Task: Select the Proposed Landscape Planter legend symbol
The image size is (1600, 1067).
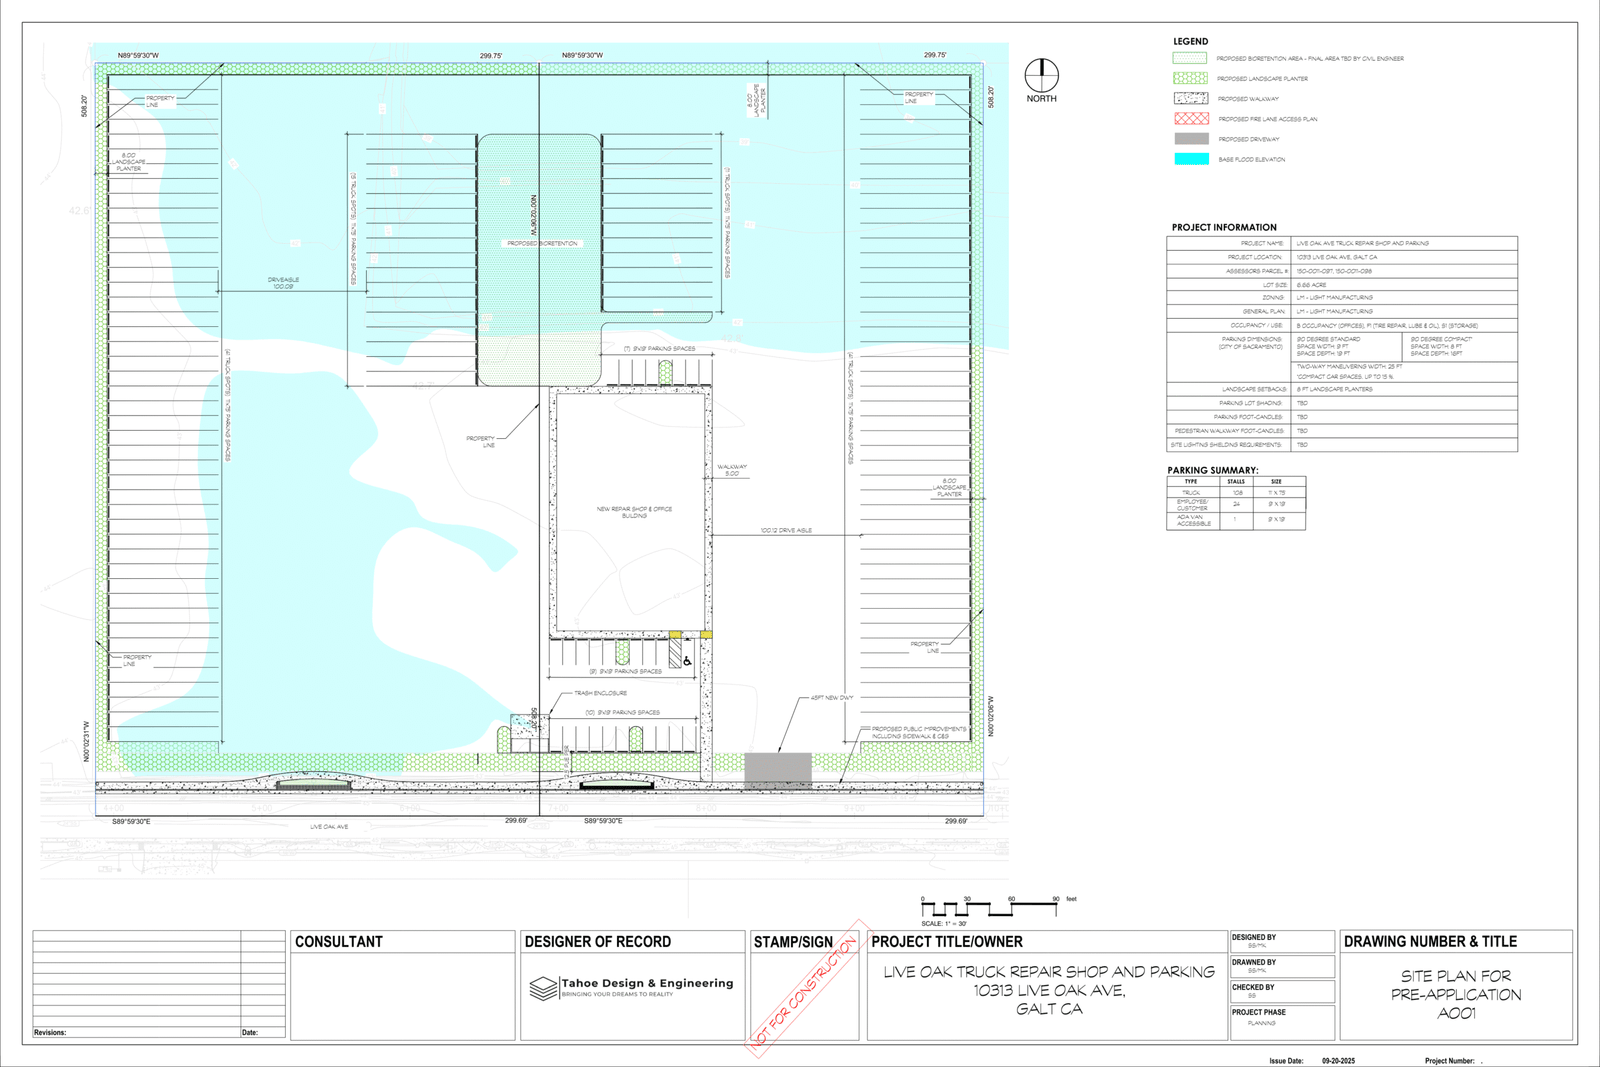Action: 1190,78
